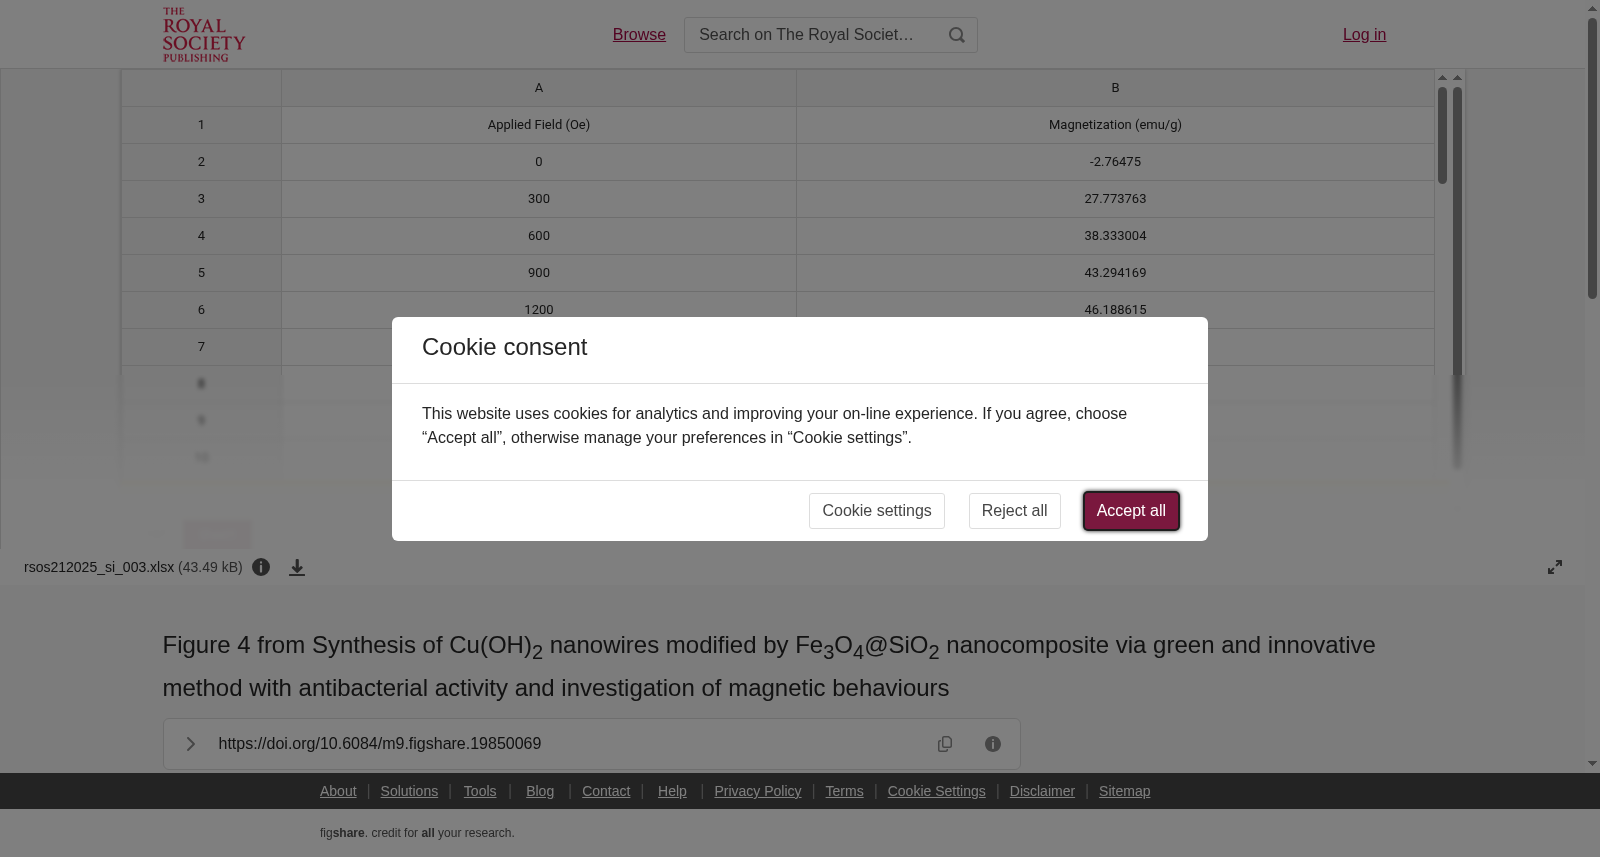Open the Sitemap footer link
Image resolution: width=1600 pixels, height=857 pixels.
click(x=1124, y=791)
